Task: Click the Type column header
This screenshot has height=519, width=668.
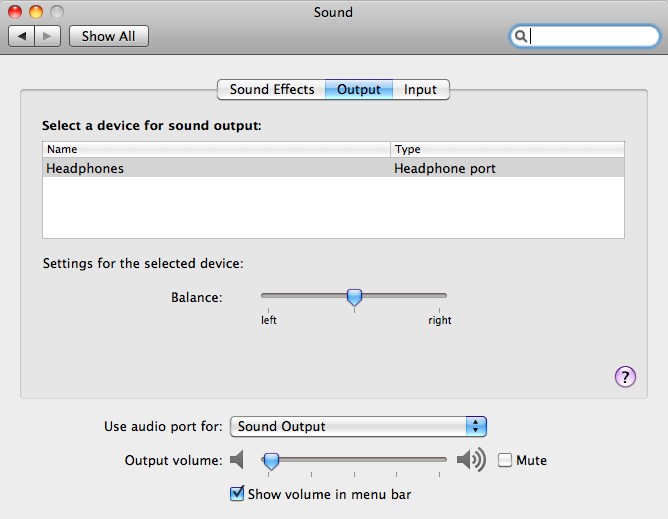Action: (x=508, y=149)
